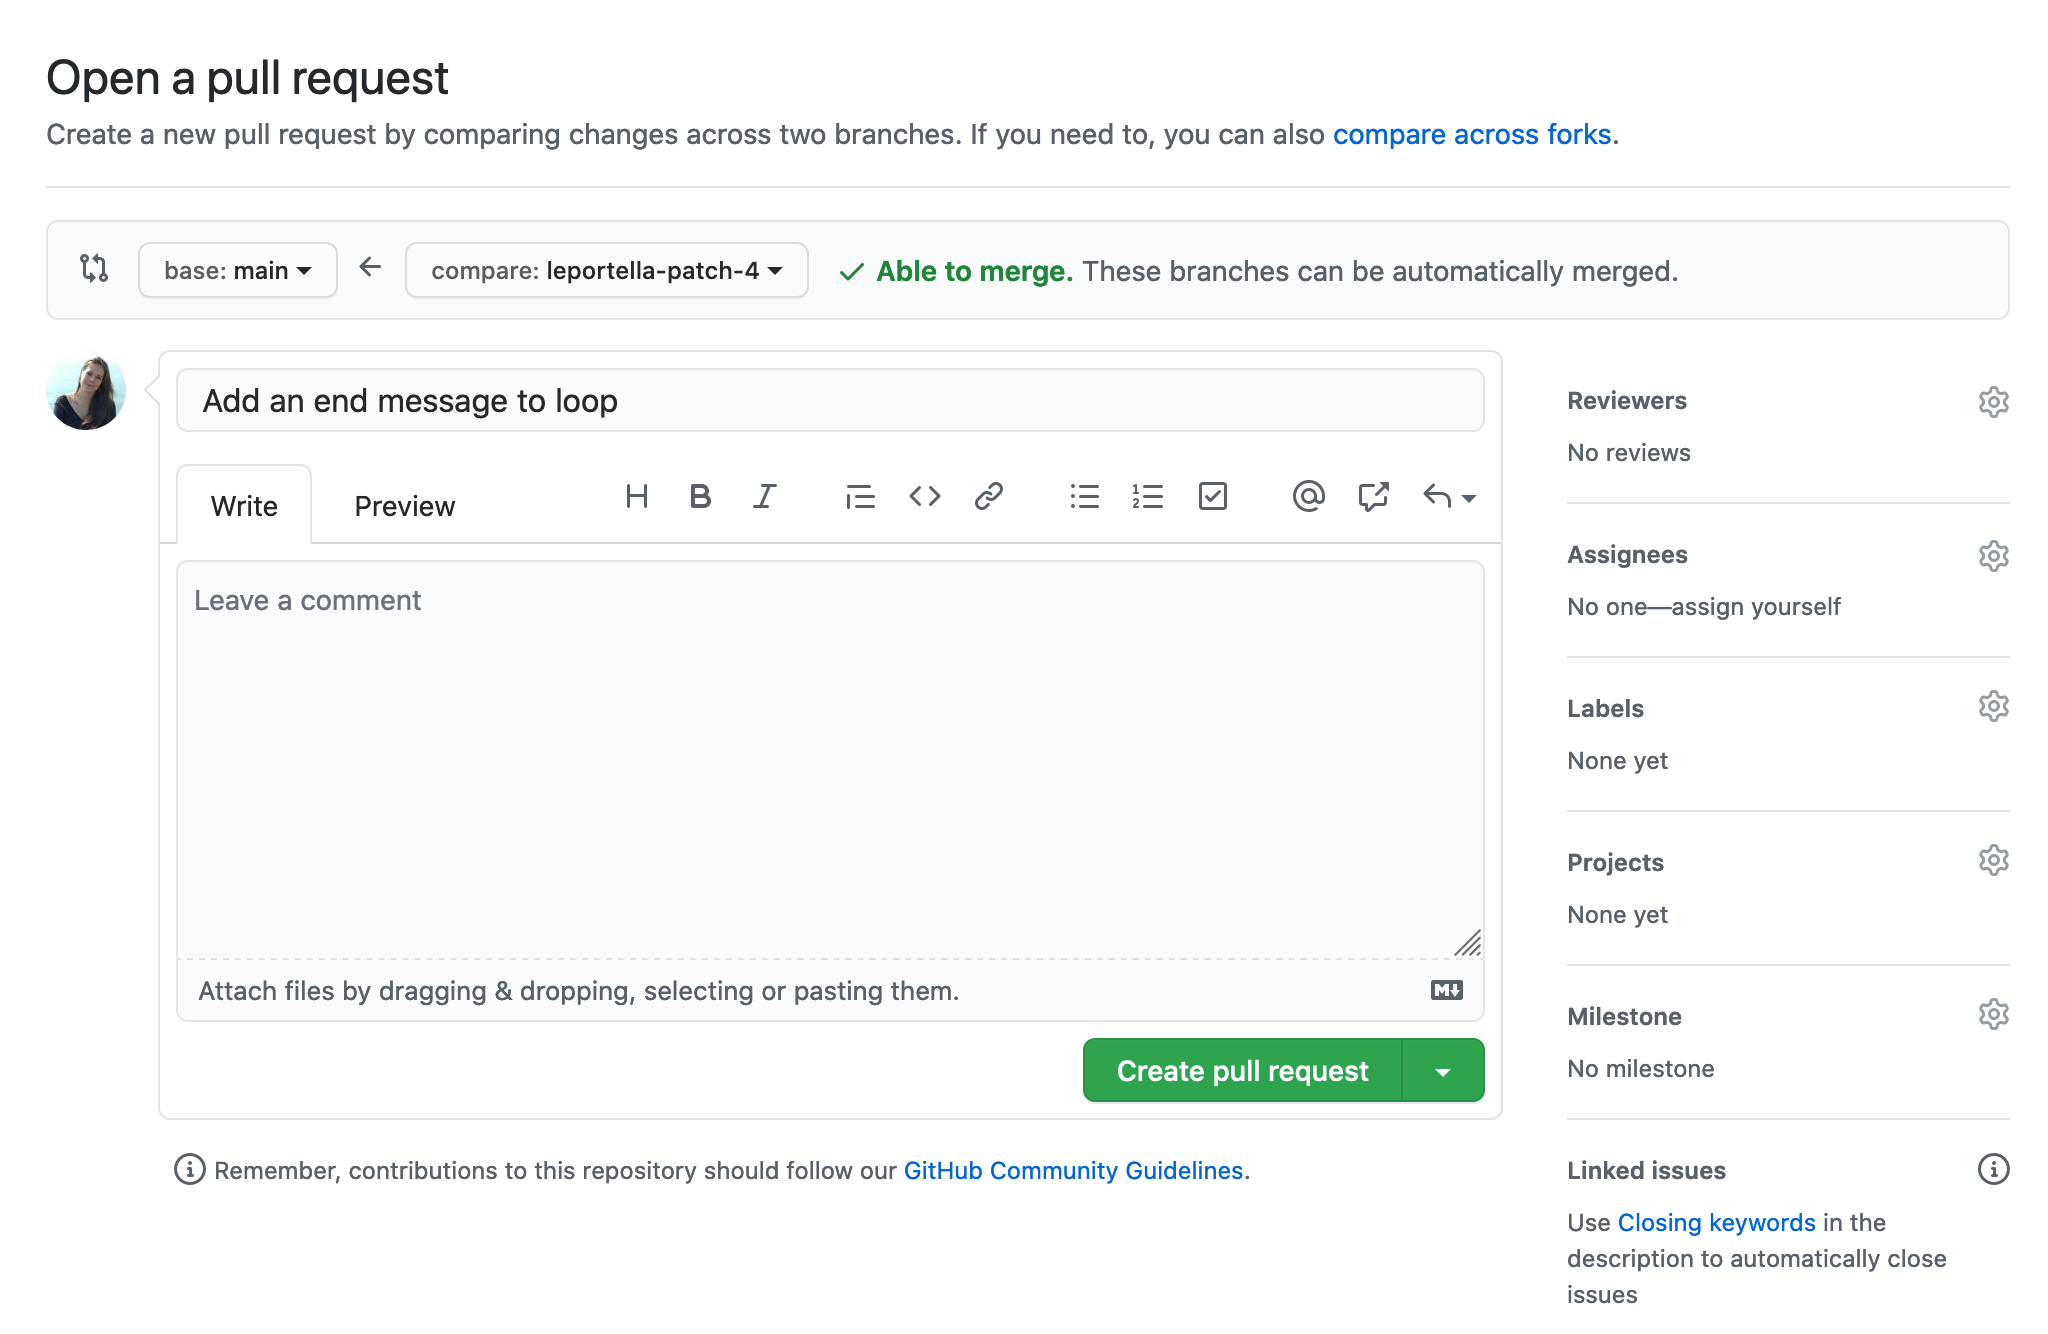Add a numbered list
The image size is (2048, 1334).
[x=1148, y=496]
